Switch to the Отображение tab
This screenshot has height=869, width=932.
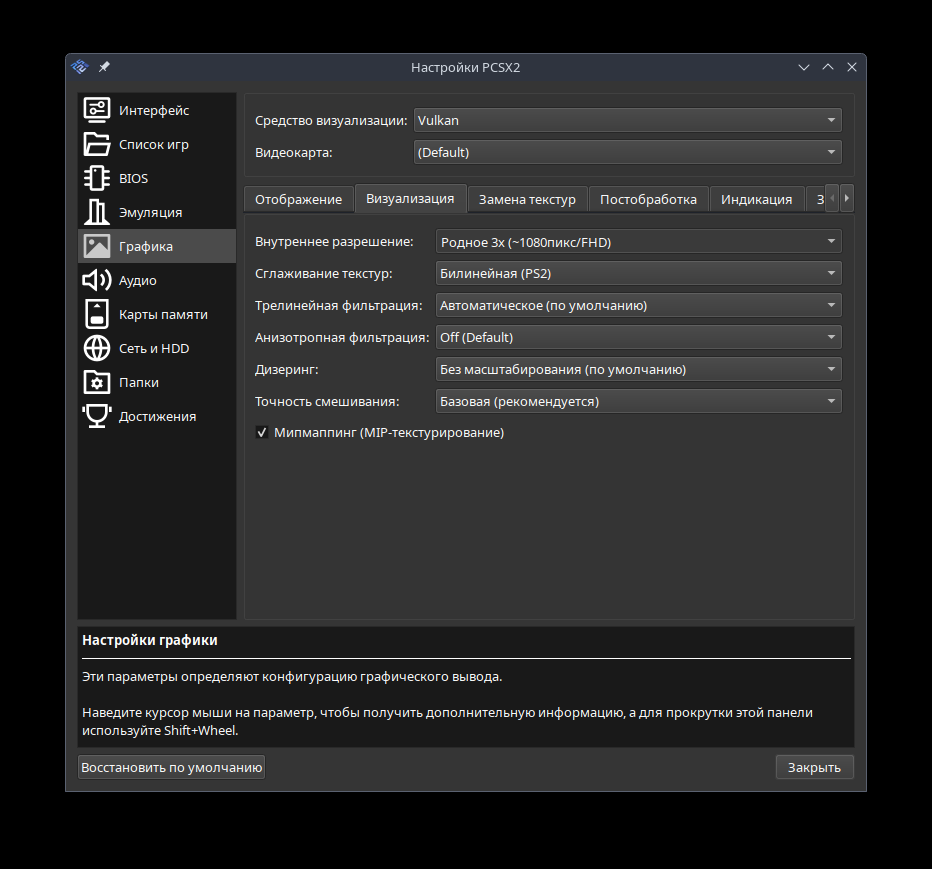click(298, 199)
